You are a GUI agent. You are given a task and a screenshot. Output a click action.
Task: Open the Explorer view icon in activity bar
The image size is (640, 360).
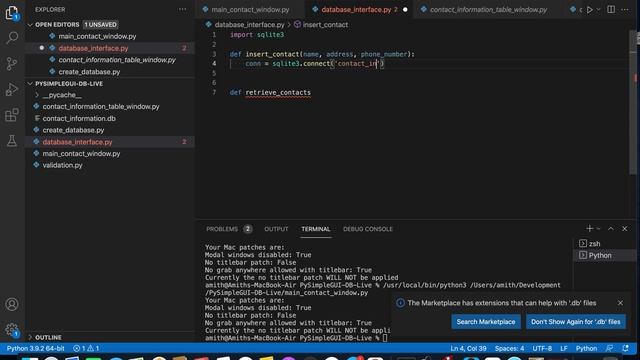click(x=12, y=13)
